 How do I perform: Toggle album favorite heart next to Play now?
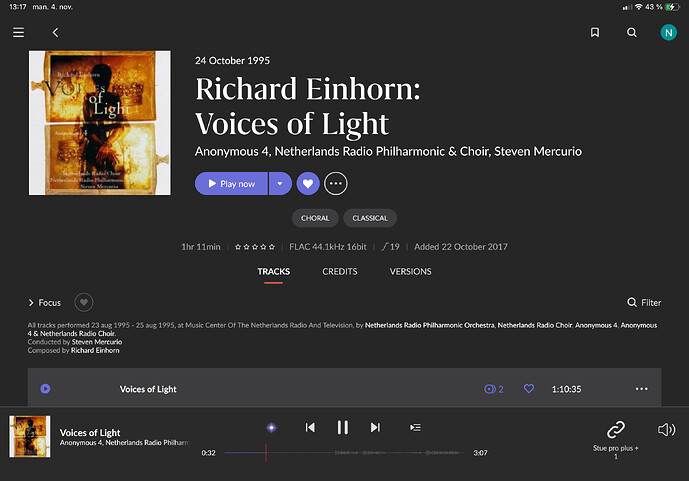307,183
